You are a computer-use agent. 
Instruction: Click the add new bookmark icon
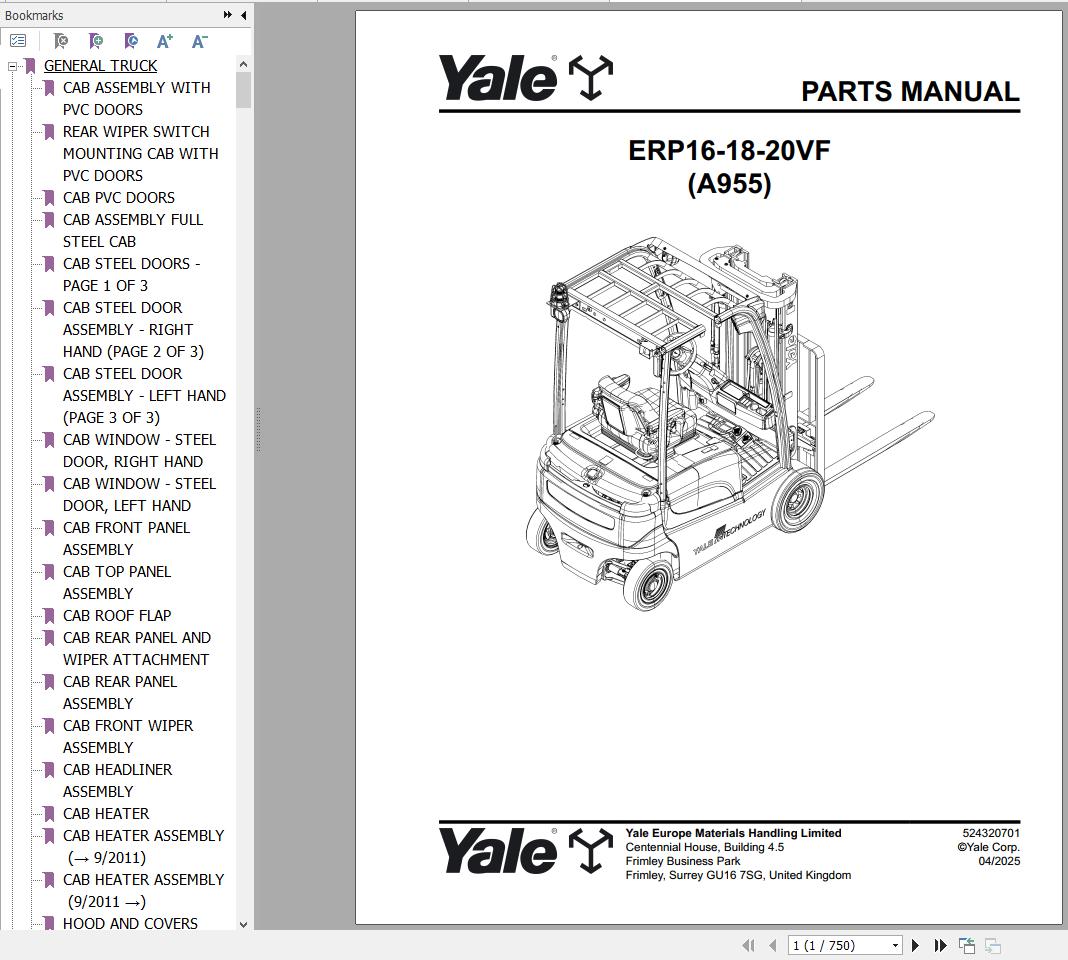[96, 41]
